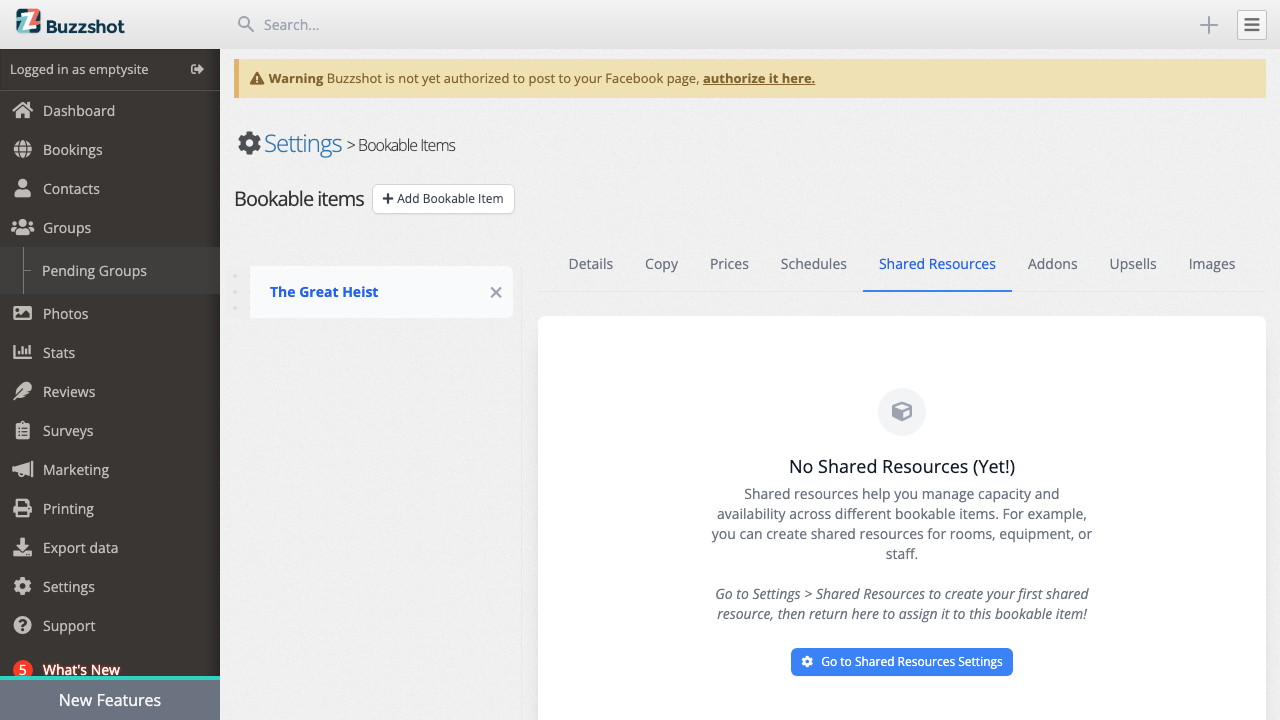The width and height of the screenshot is (1280, 720).
Task: Select the Images tab
Action: coord(1211,263)
